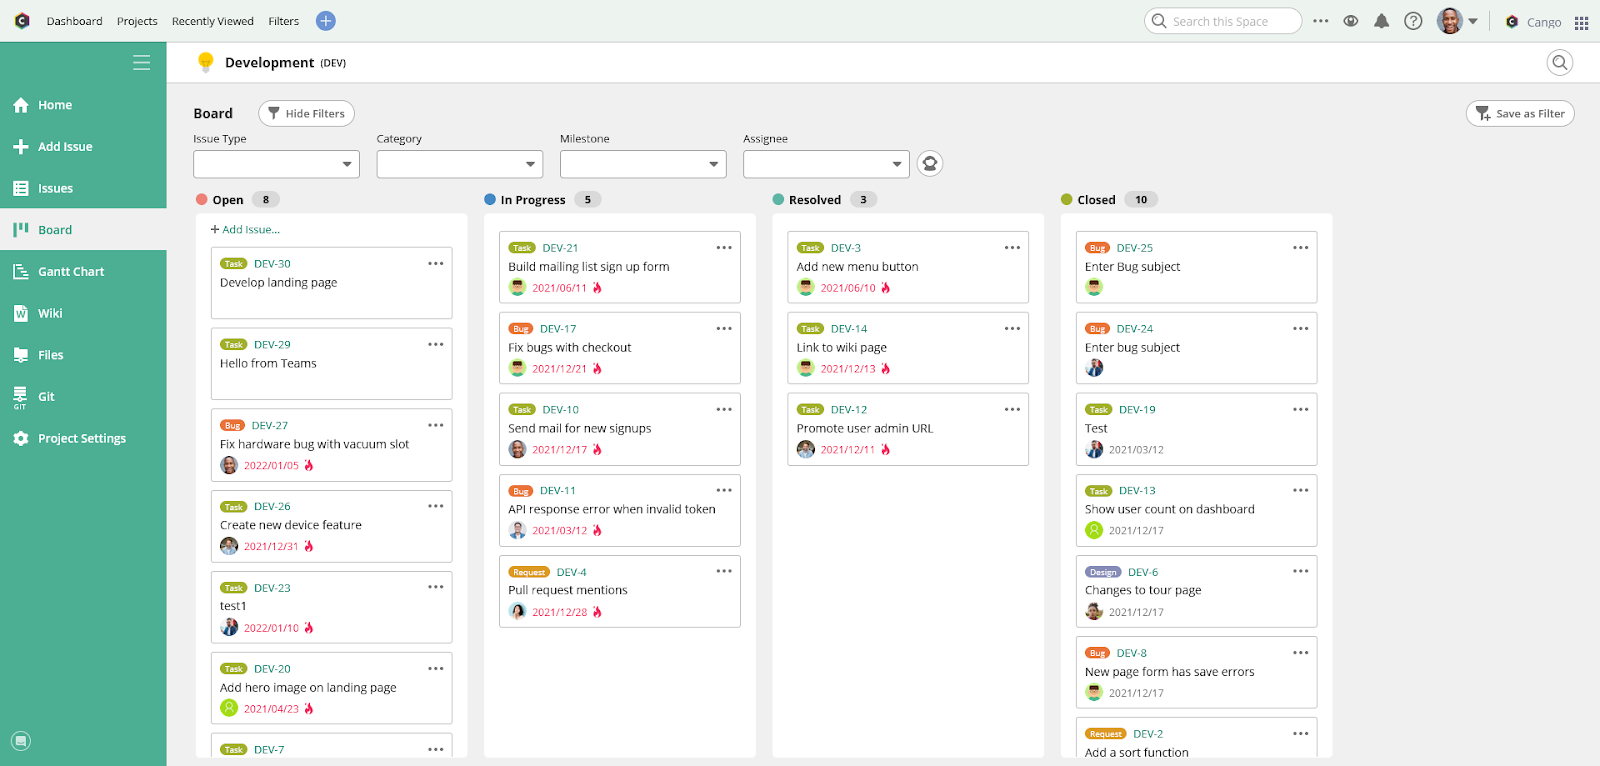Select Recently Viewed in top menu
1600x766 pixels.
[213, 21]
